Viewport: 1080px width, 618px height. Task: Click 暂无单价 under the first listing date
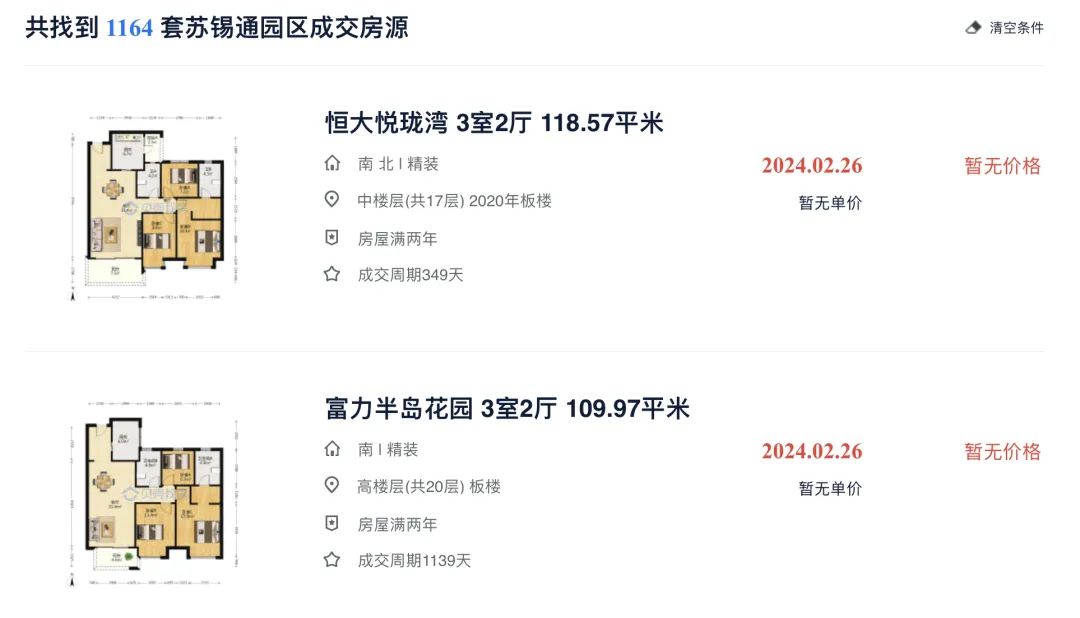pyautogui.click(x=830, y=203)
